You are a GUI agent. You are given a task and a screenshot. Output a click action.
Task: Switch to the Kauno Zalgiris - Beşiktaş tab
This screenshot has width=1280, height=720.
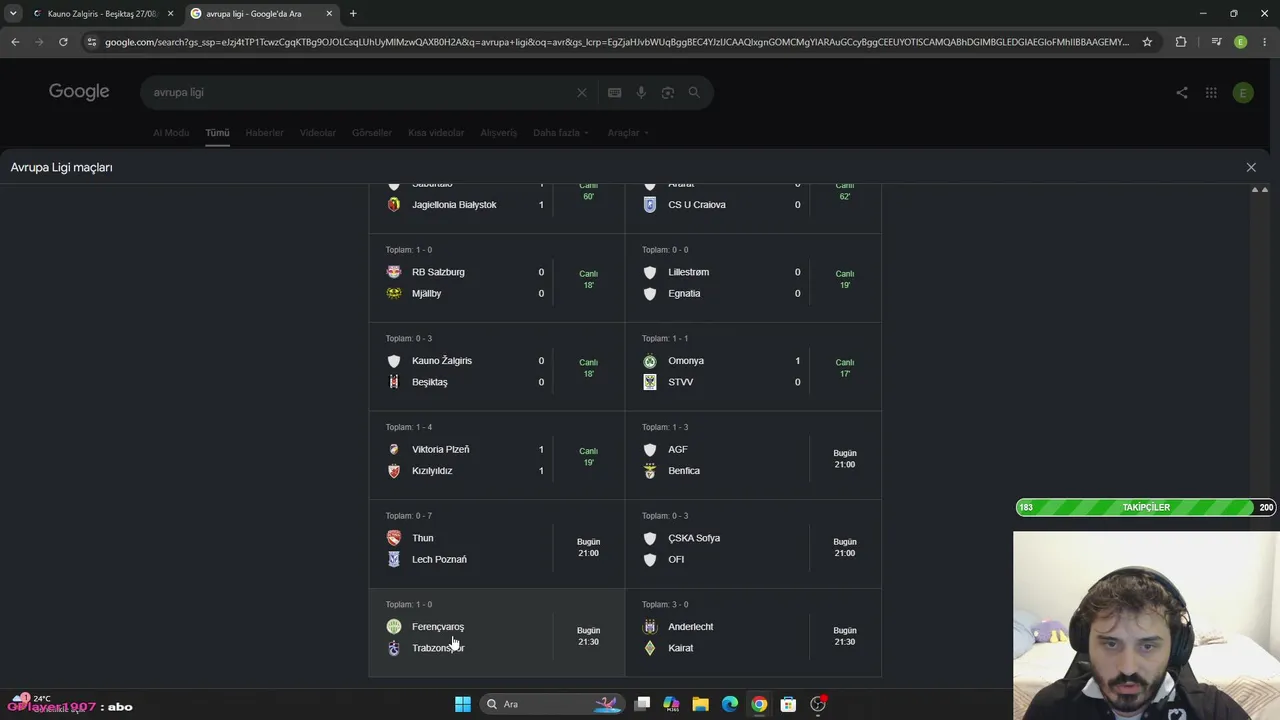(x=103, y=14)
